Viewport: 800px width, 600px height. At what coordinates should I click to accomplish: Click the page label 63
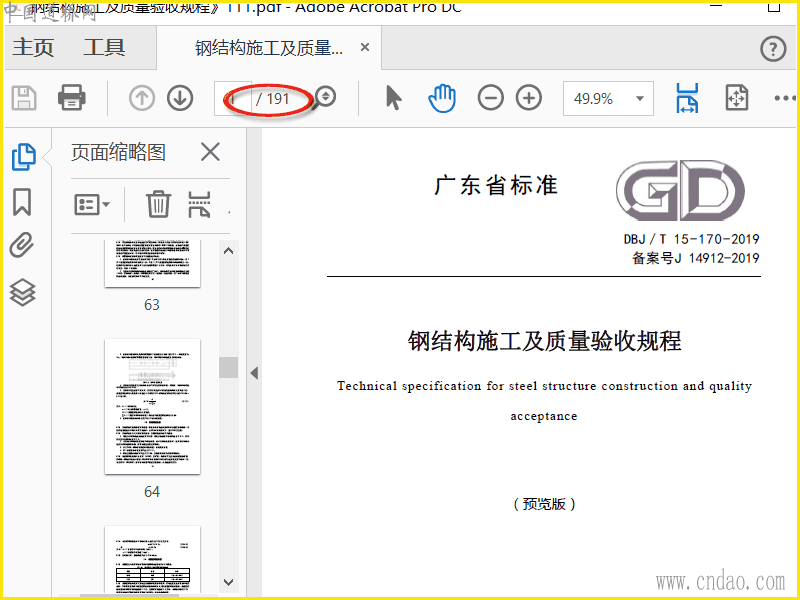[x=152, y=305]
